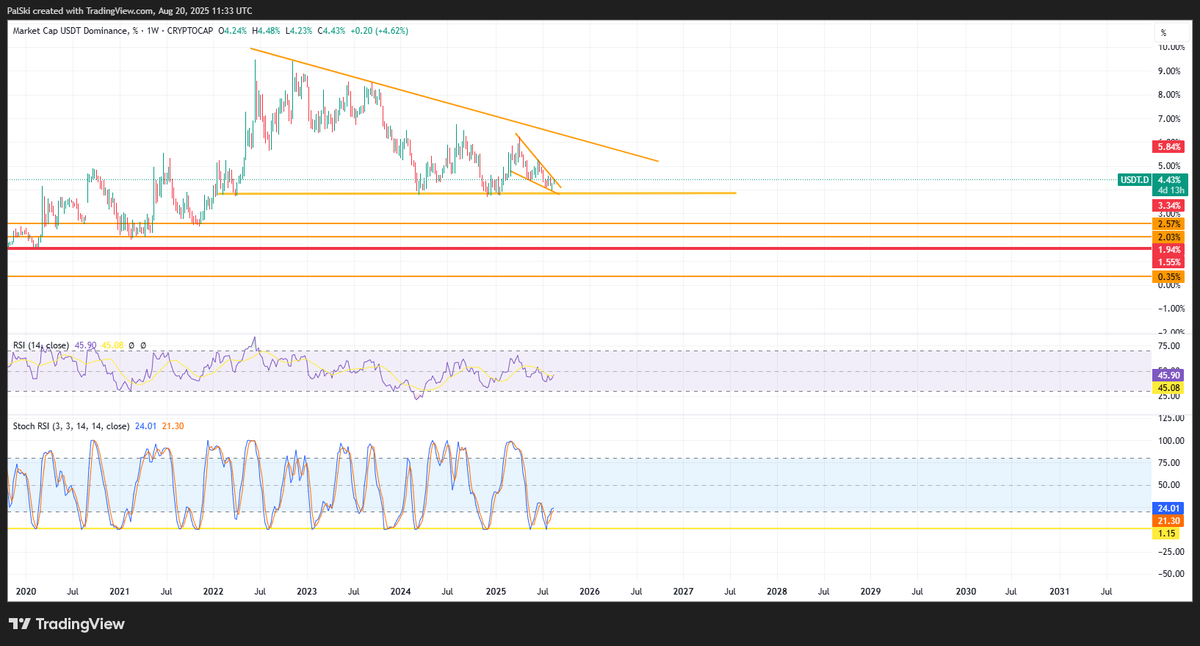
Task: Click the 2025 label on time axis
Action: point(494,593)
